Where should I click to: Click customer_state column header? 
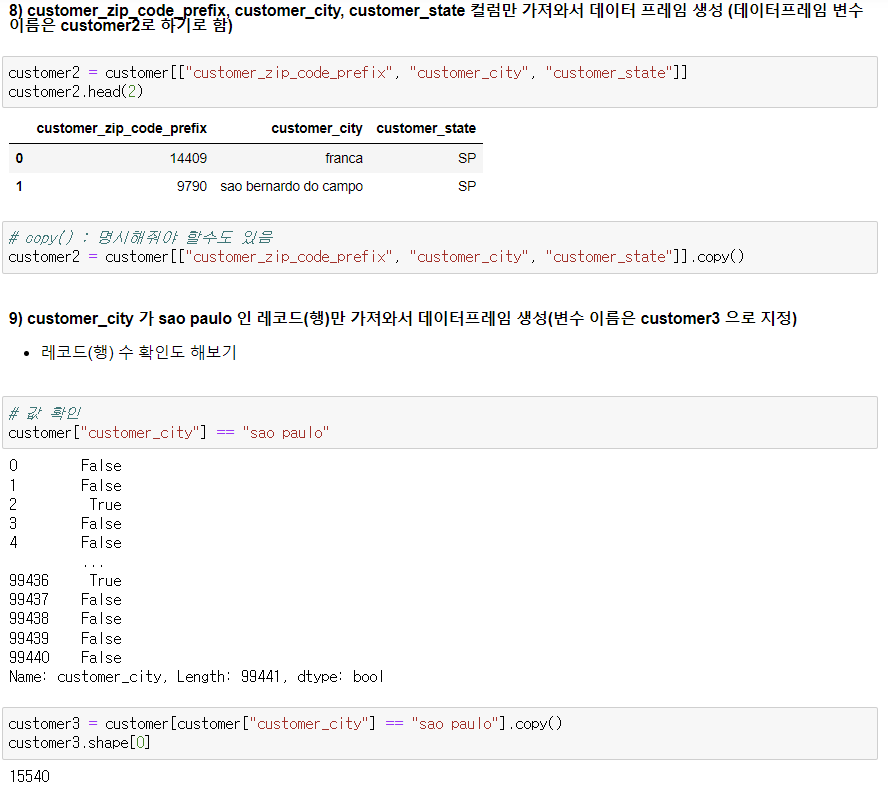coord(426,129)
